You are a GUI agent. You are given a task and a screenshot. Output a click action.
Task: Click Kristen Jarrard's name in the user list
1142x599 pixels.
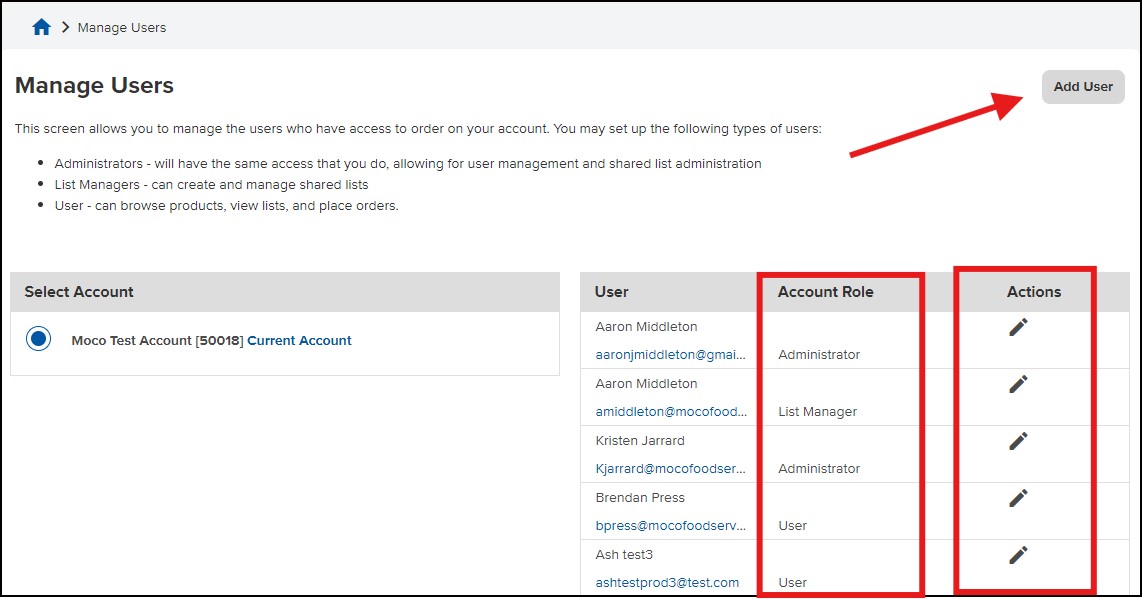(640, 440)
